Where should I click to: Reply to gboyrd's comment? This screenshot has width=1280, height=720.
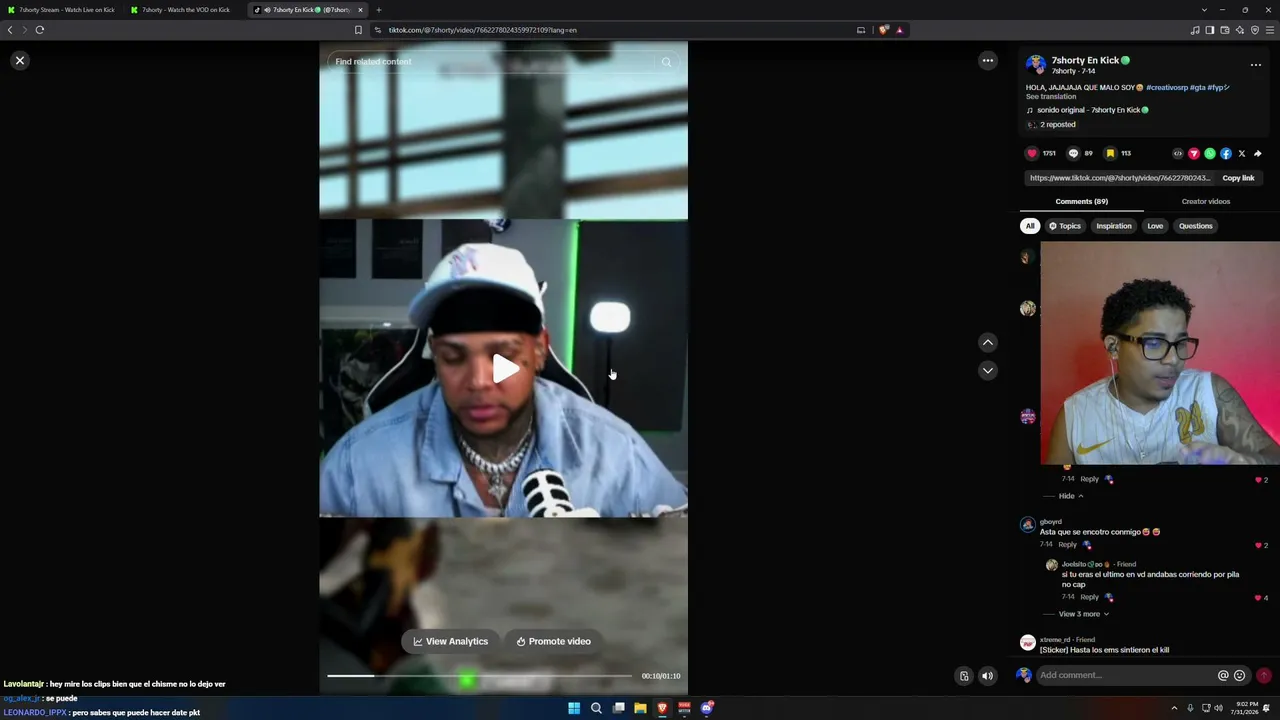1068,545
